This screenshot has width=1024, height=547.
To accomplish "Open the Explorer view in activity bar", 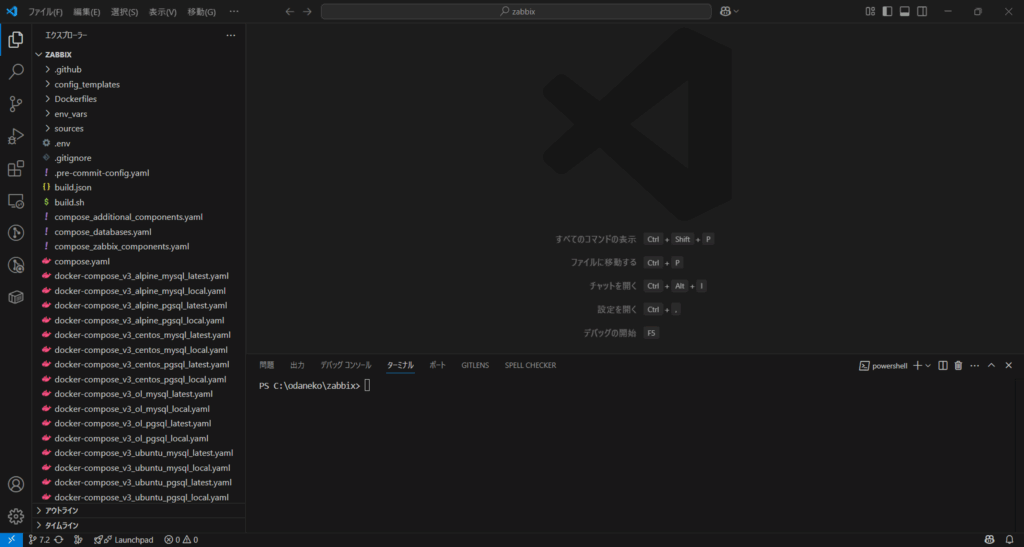I will [x=16, y=40].
